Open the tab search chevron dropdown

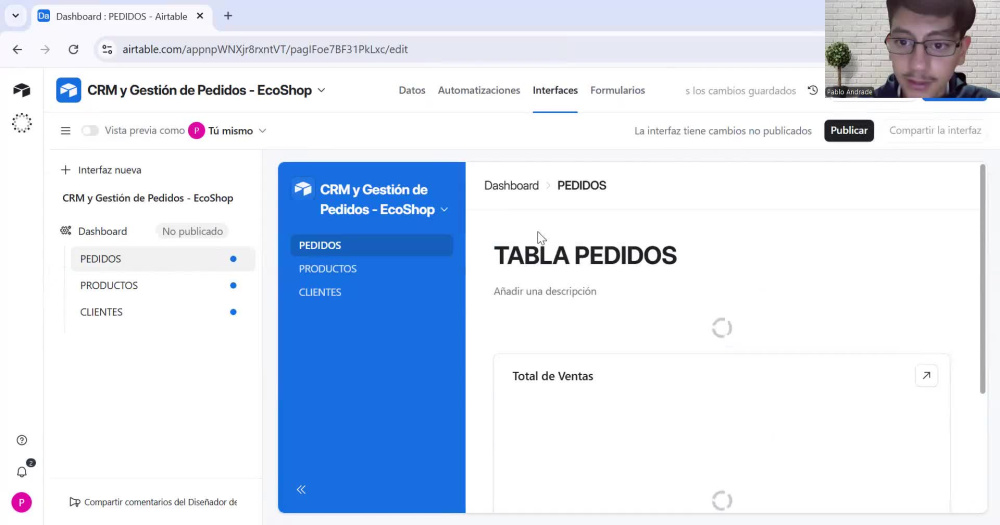[x=15, y=16]
